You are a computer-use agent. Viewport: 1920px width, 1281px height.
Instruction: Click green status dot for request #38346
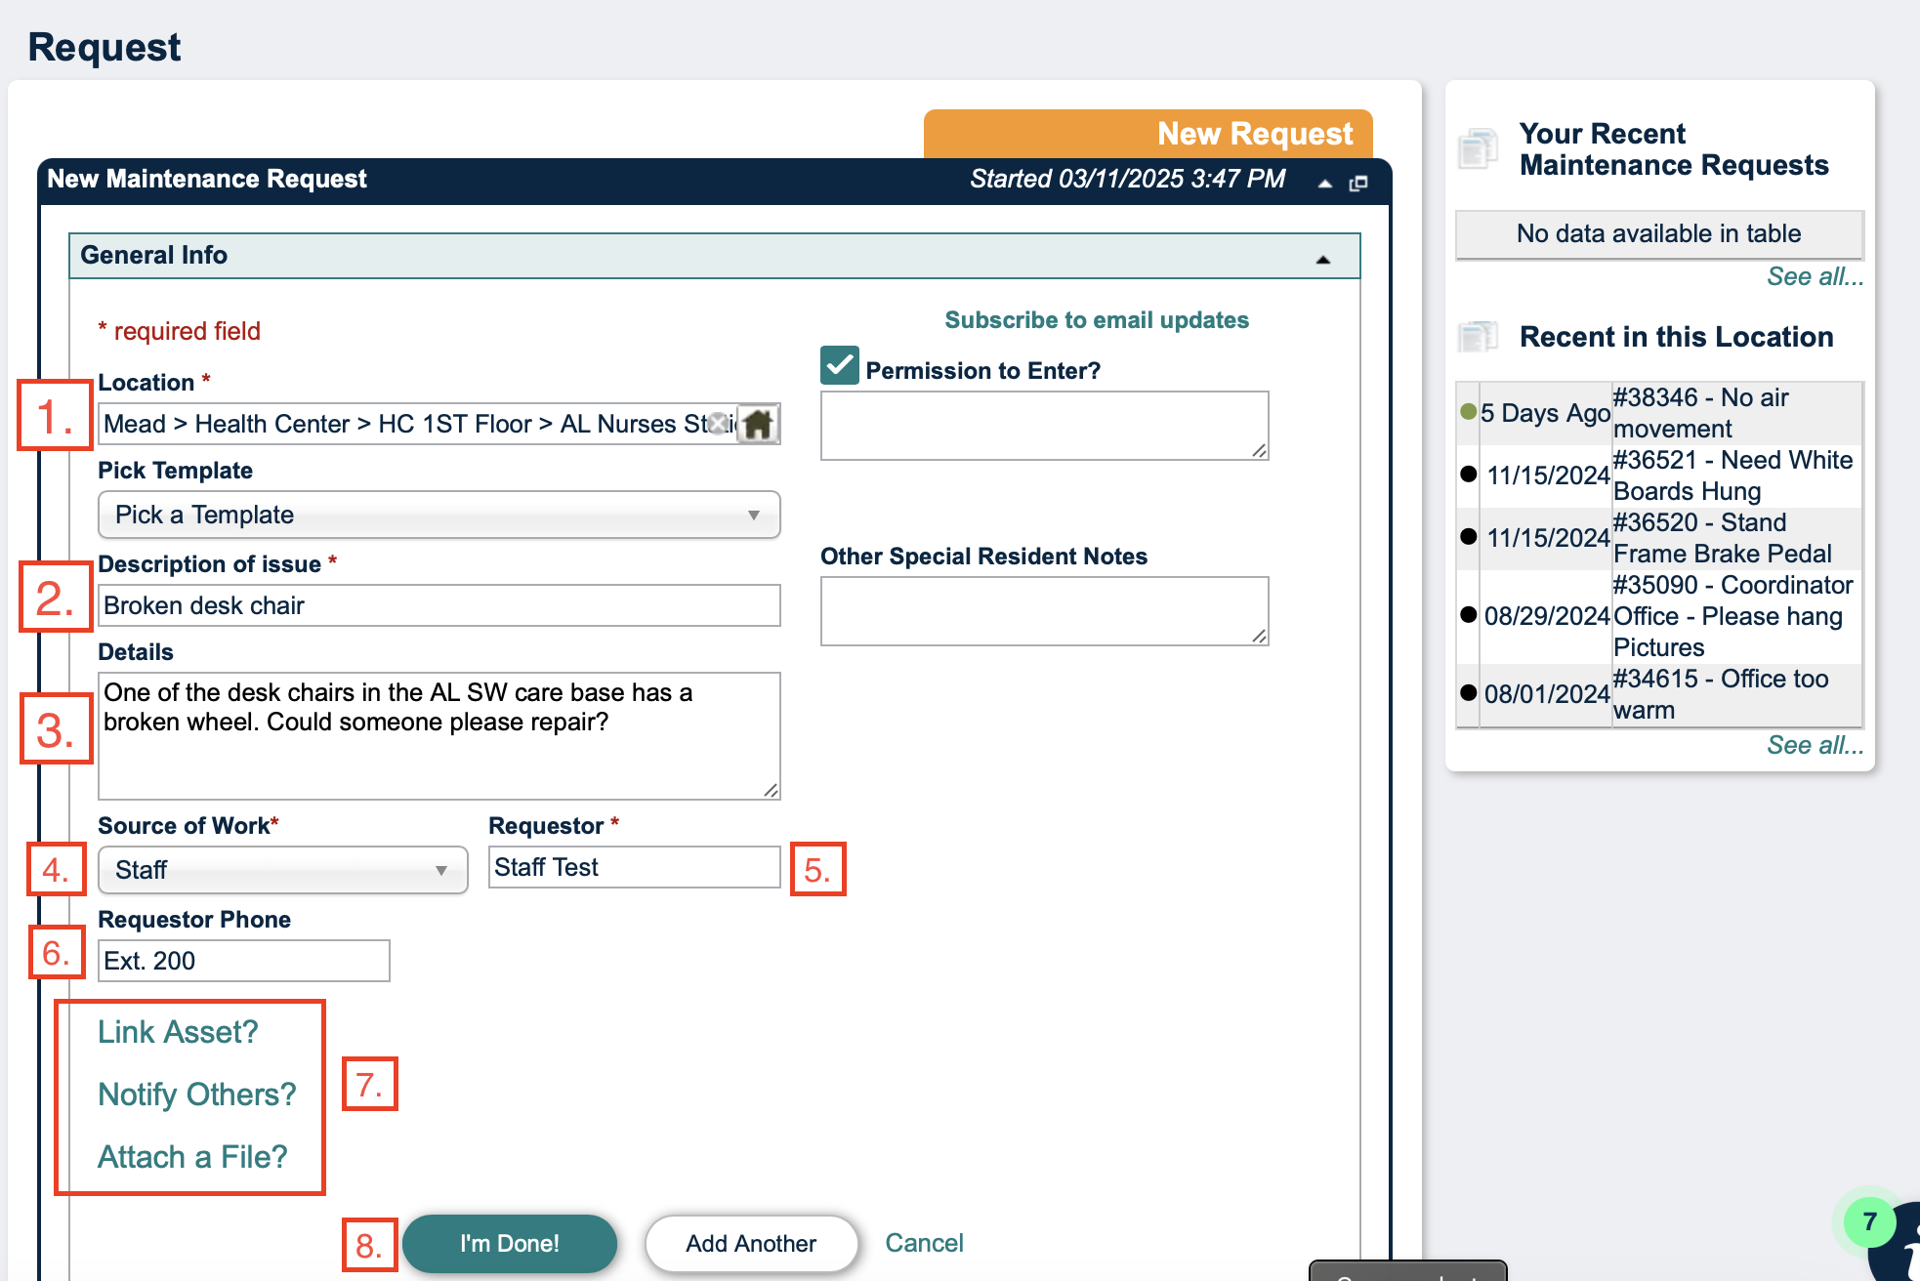point(1468,412)
